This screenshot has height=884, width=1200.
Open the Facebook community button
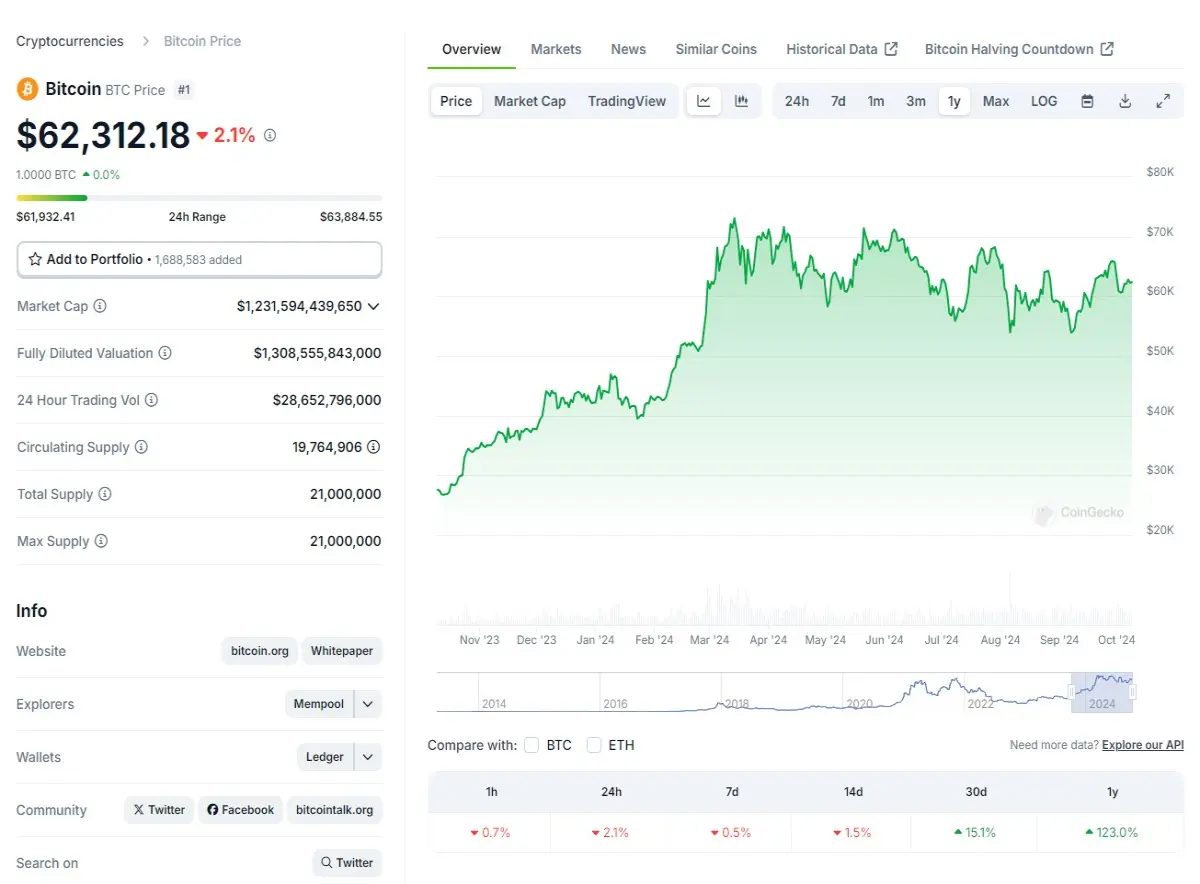(x=240, y=810)
